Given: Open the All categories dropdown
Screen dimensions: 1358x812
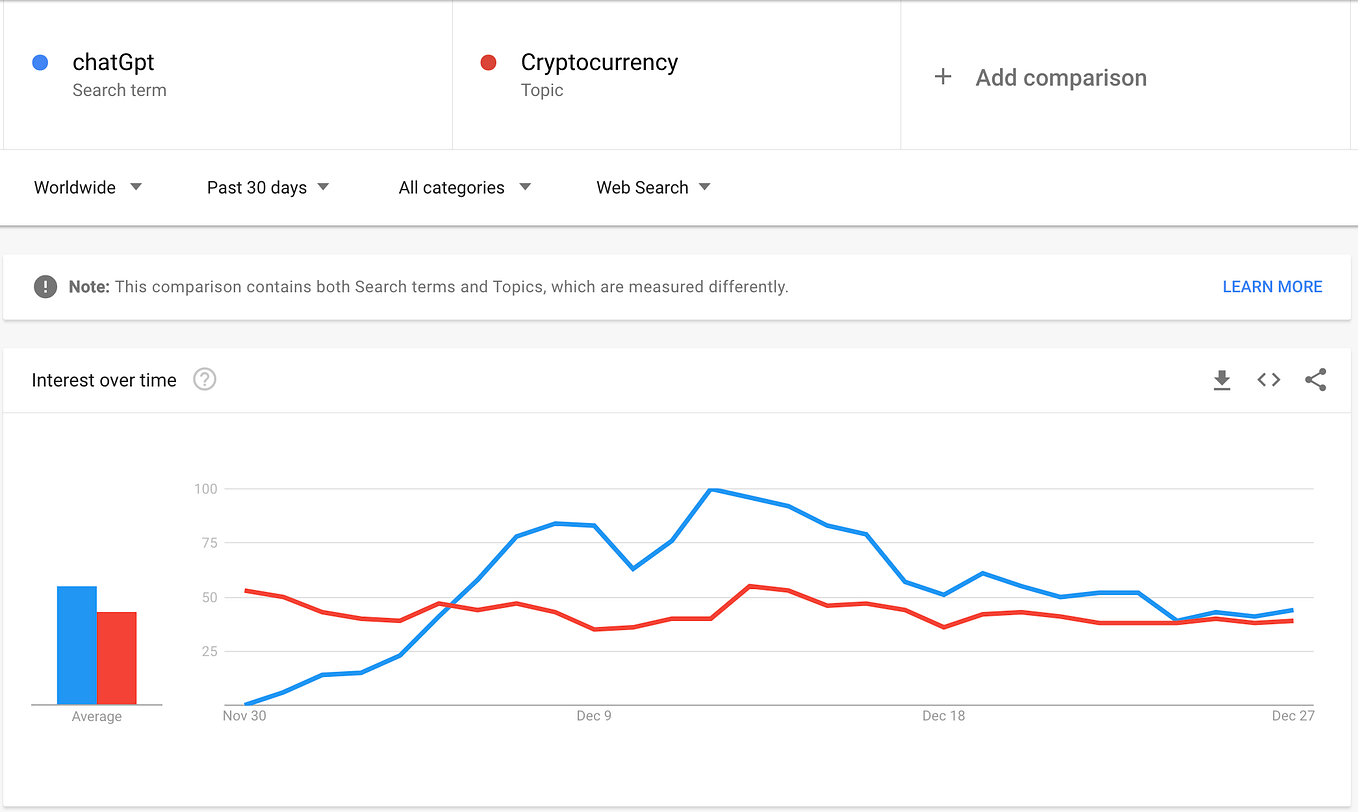Looking at the screenshot, I should [x=464, y=187].
